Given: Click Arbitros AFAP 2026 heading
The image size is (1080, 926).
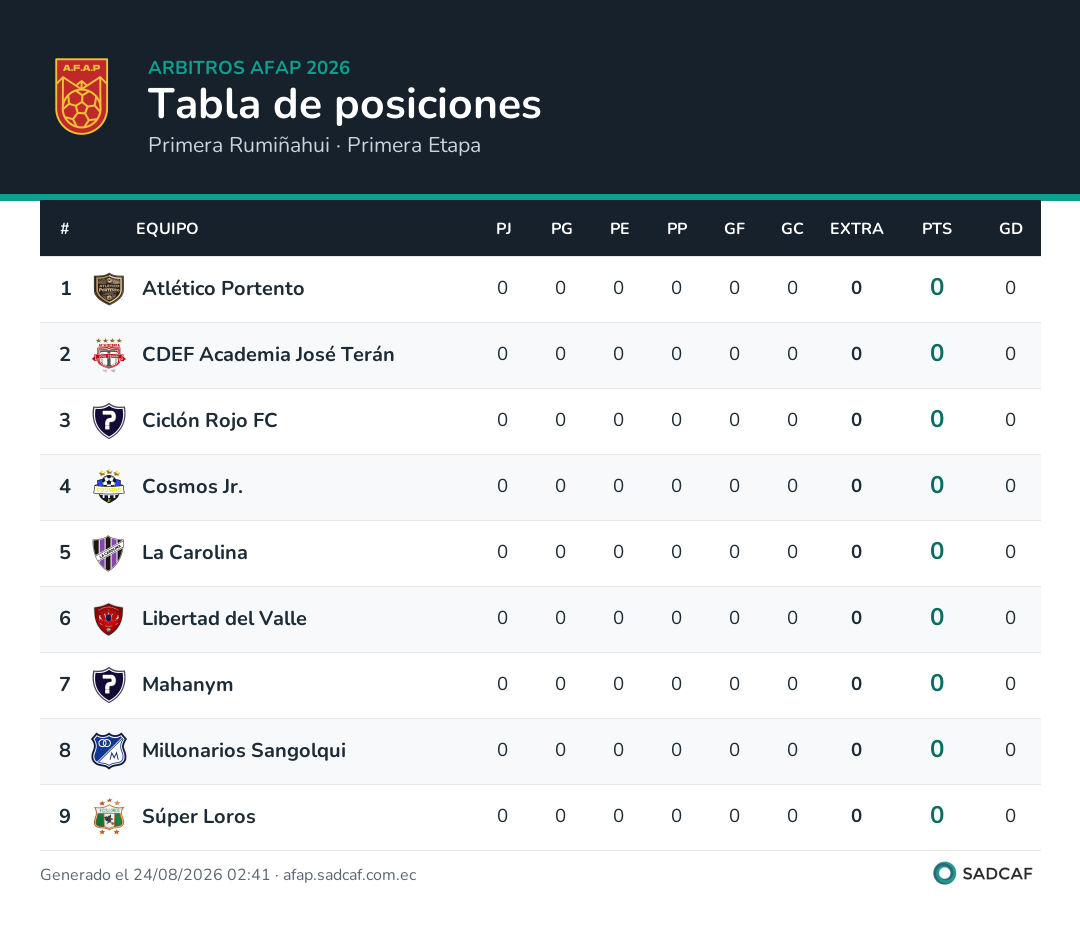Looking at the screenshot, I should (x=249, y=68).
